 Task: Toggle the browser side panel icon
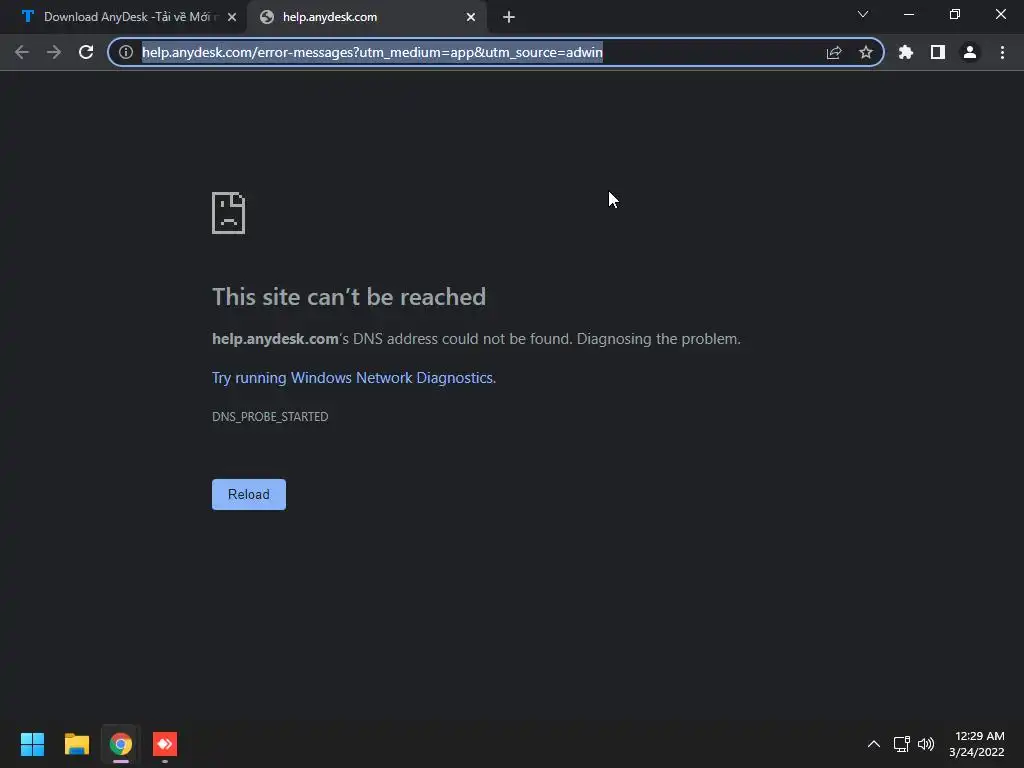tap(938, 52)
